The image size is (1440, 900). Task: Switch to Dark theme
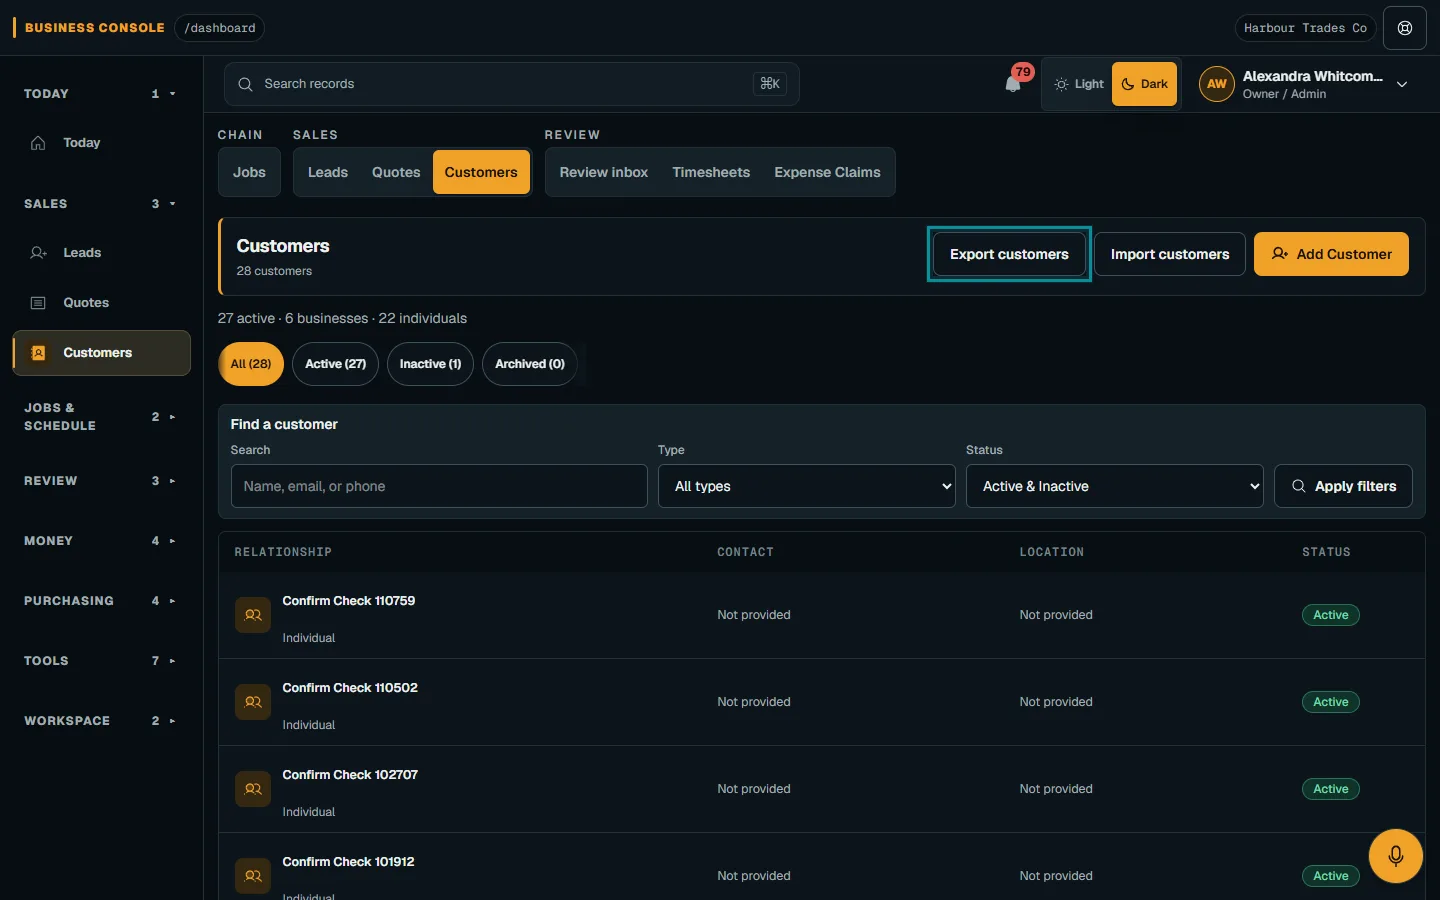click(1145, 84)
